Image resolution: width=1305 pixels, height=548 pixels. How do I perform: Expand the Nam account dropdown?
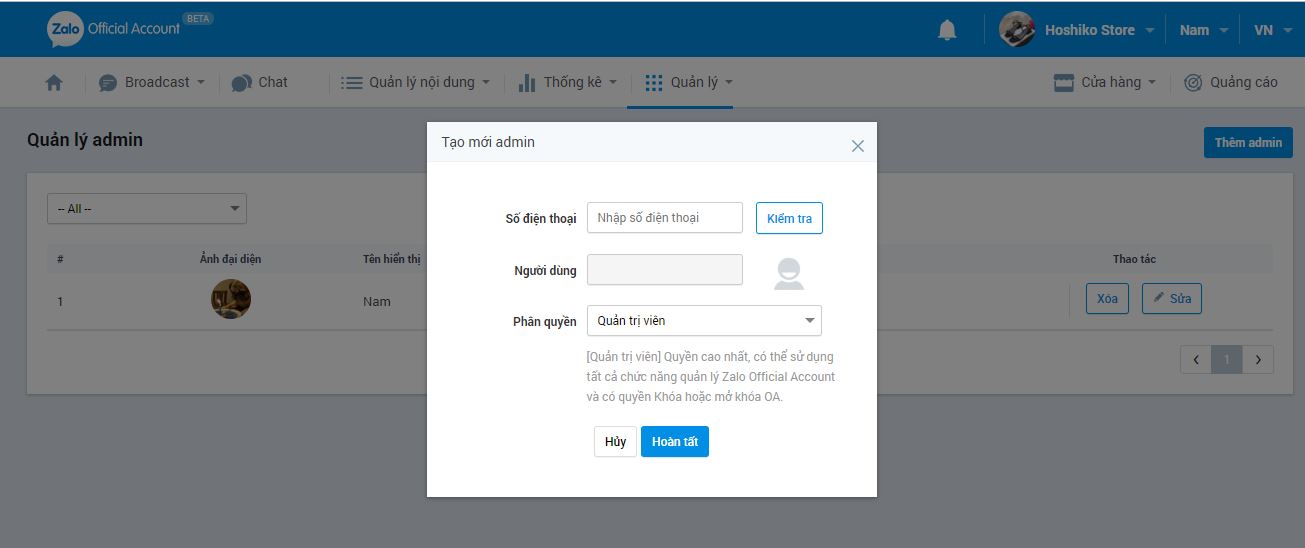click(1202, 30)
